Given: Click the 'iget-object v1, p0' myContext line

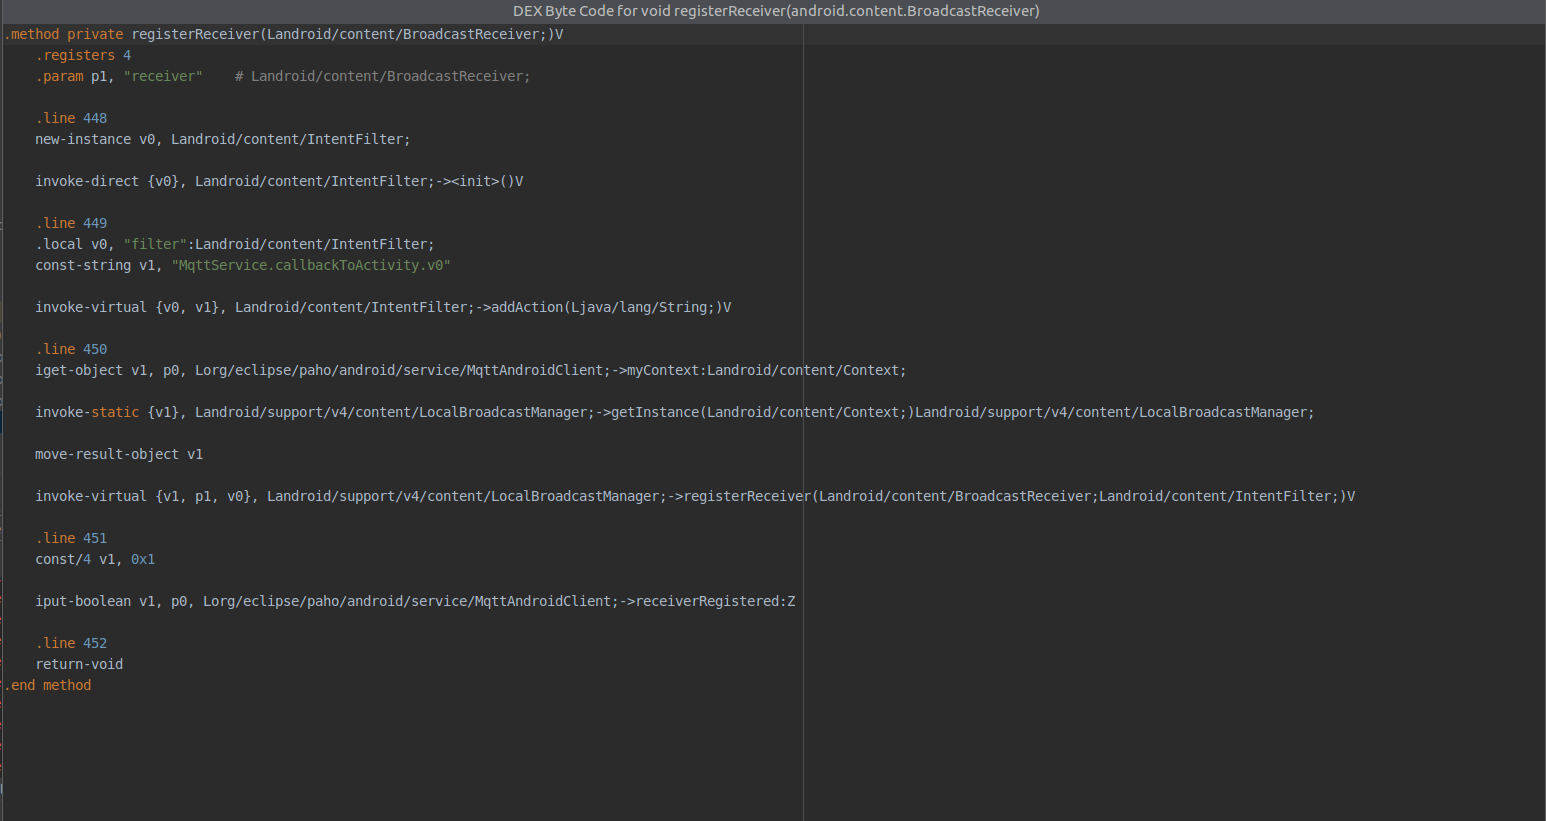Looking at the screenshot, I should pos(471,370).
